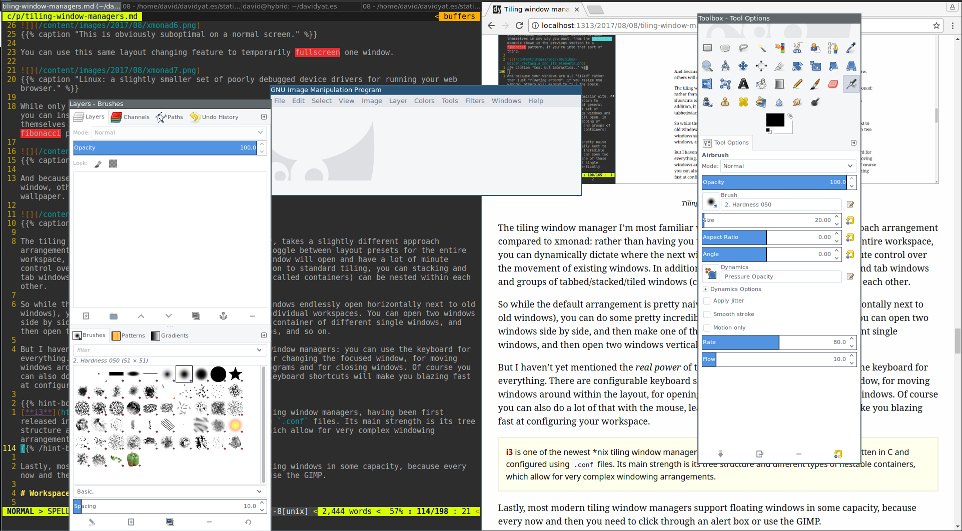Select the Eraser tool
The image size is (962, 531).
click(x=833, y=83)
